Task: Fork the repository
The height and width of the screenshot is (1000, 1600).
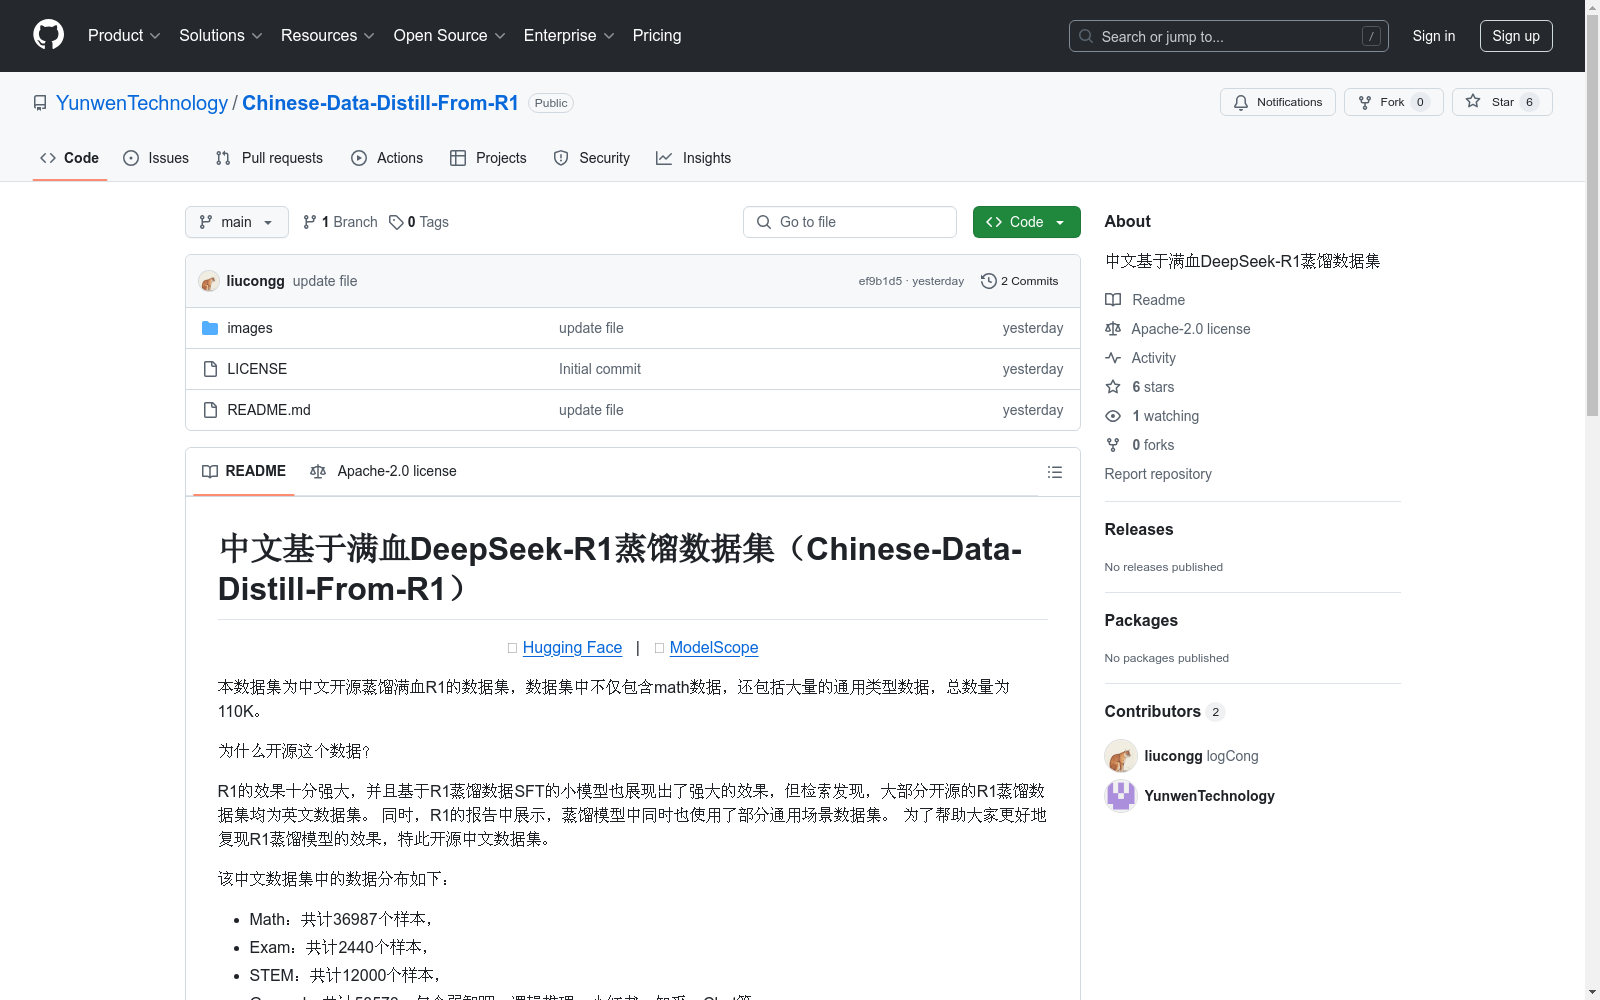Action: pos(1393,102)
